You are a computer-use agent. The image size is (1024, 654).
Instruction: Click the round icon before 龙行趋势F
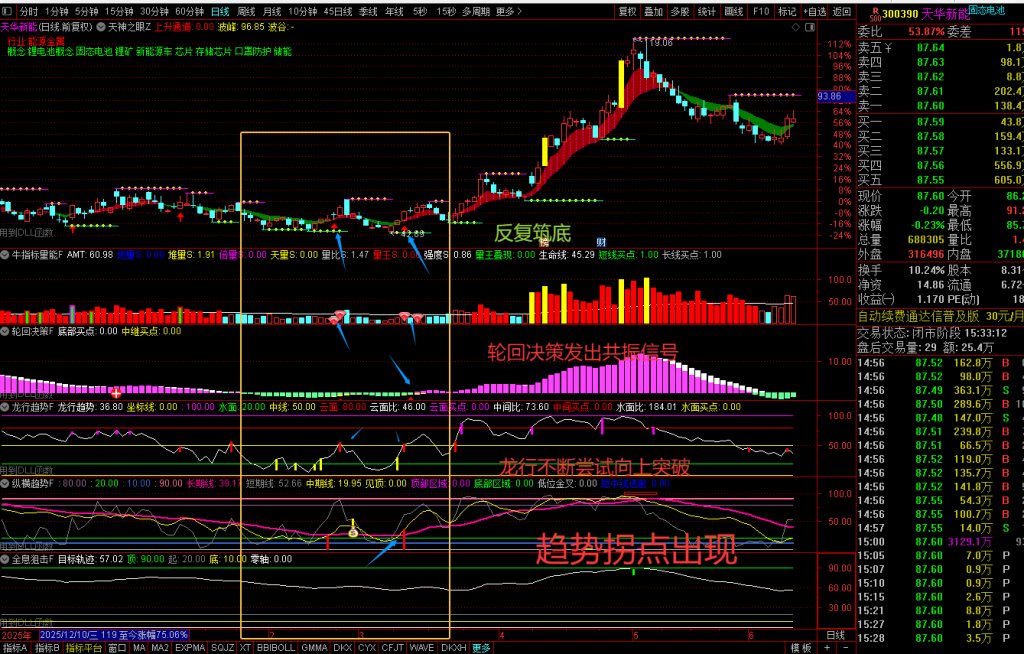pos(5,407)
